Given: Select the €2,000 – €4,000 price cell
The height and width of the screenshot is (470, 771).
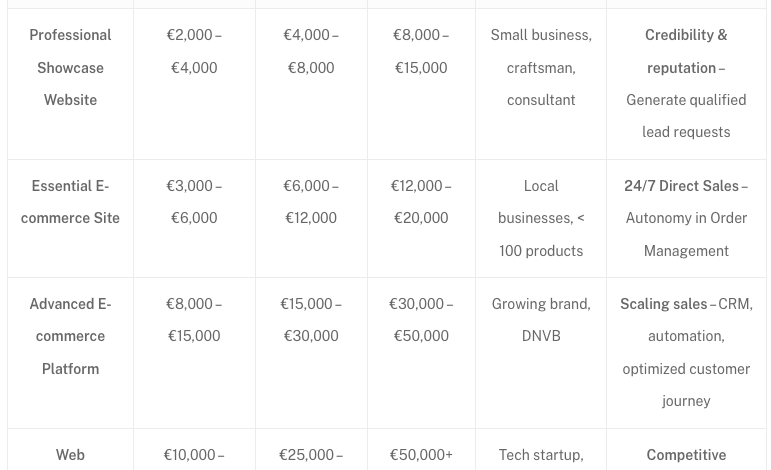Looking at the screenshot, I should click(x=194, y=52).
